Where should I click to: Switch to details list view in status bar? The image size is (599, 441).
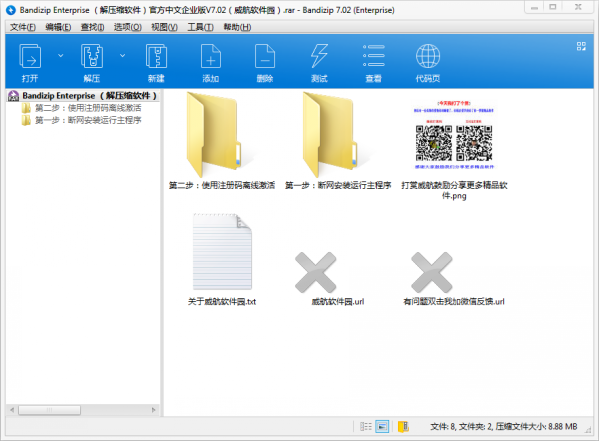[366, 426]
